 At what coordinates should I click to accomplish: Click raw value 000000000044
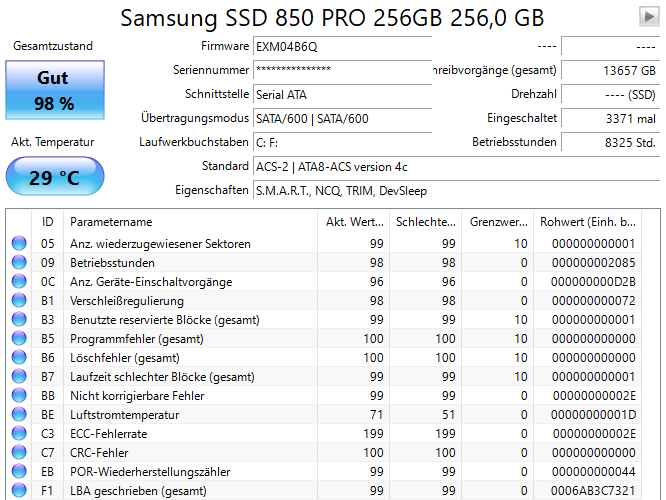coord(593,472)
